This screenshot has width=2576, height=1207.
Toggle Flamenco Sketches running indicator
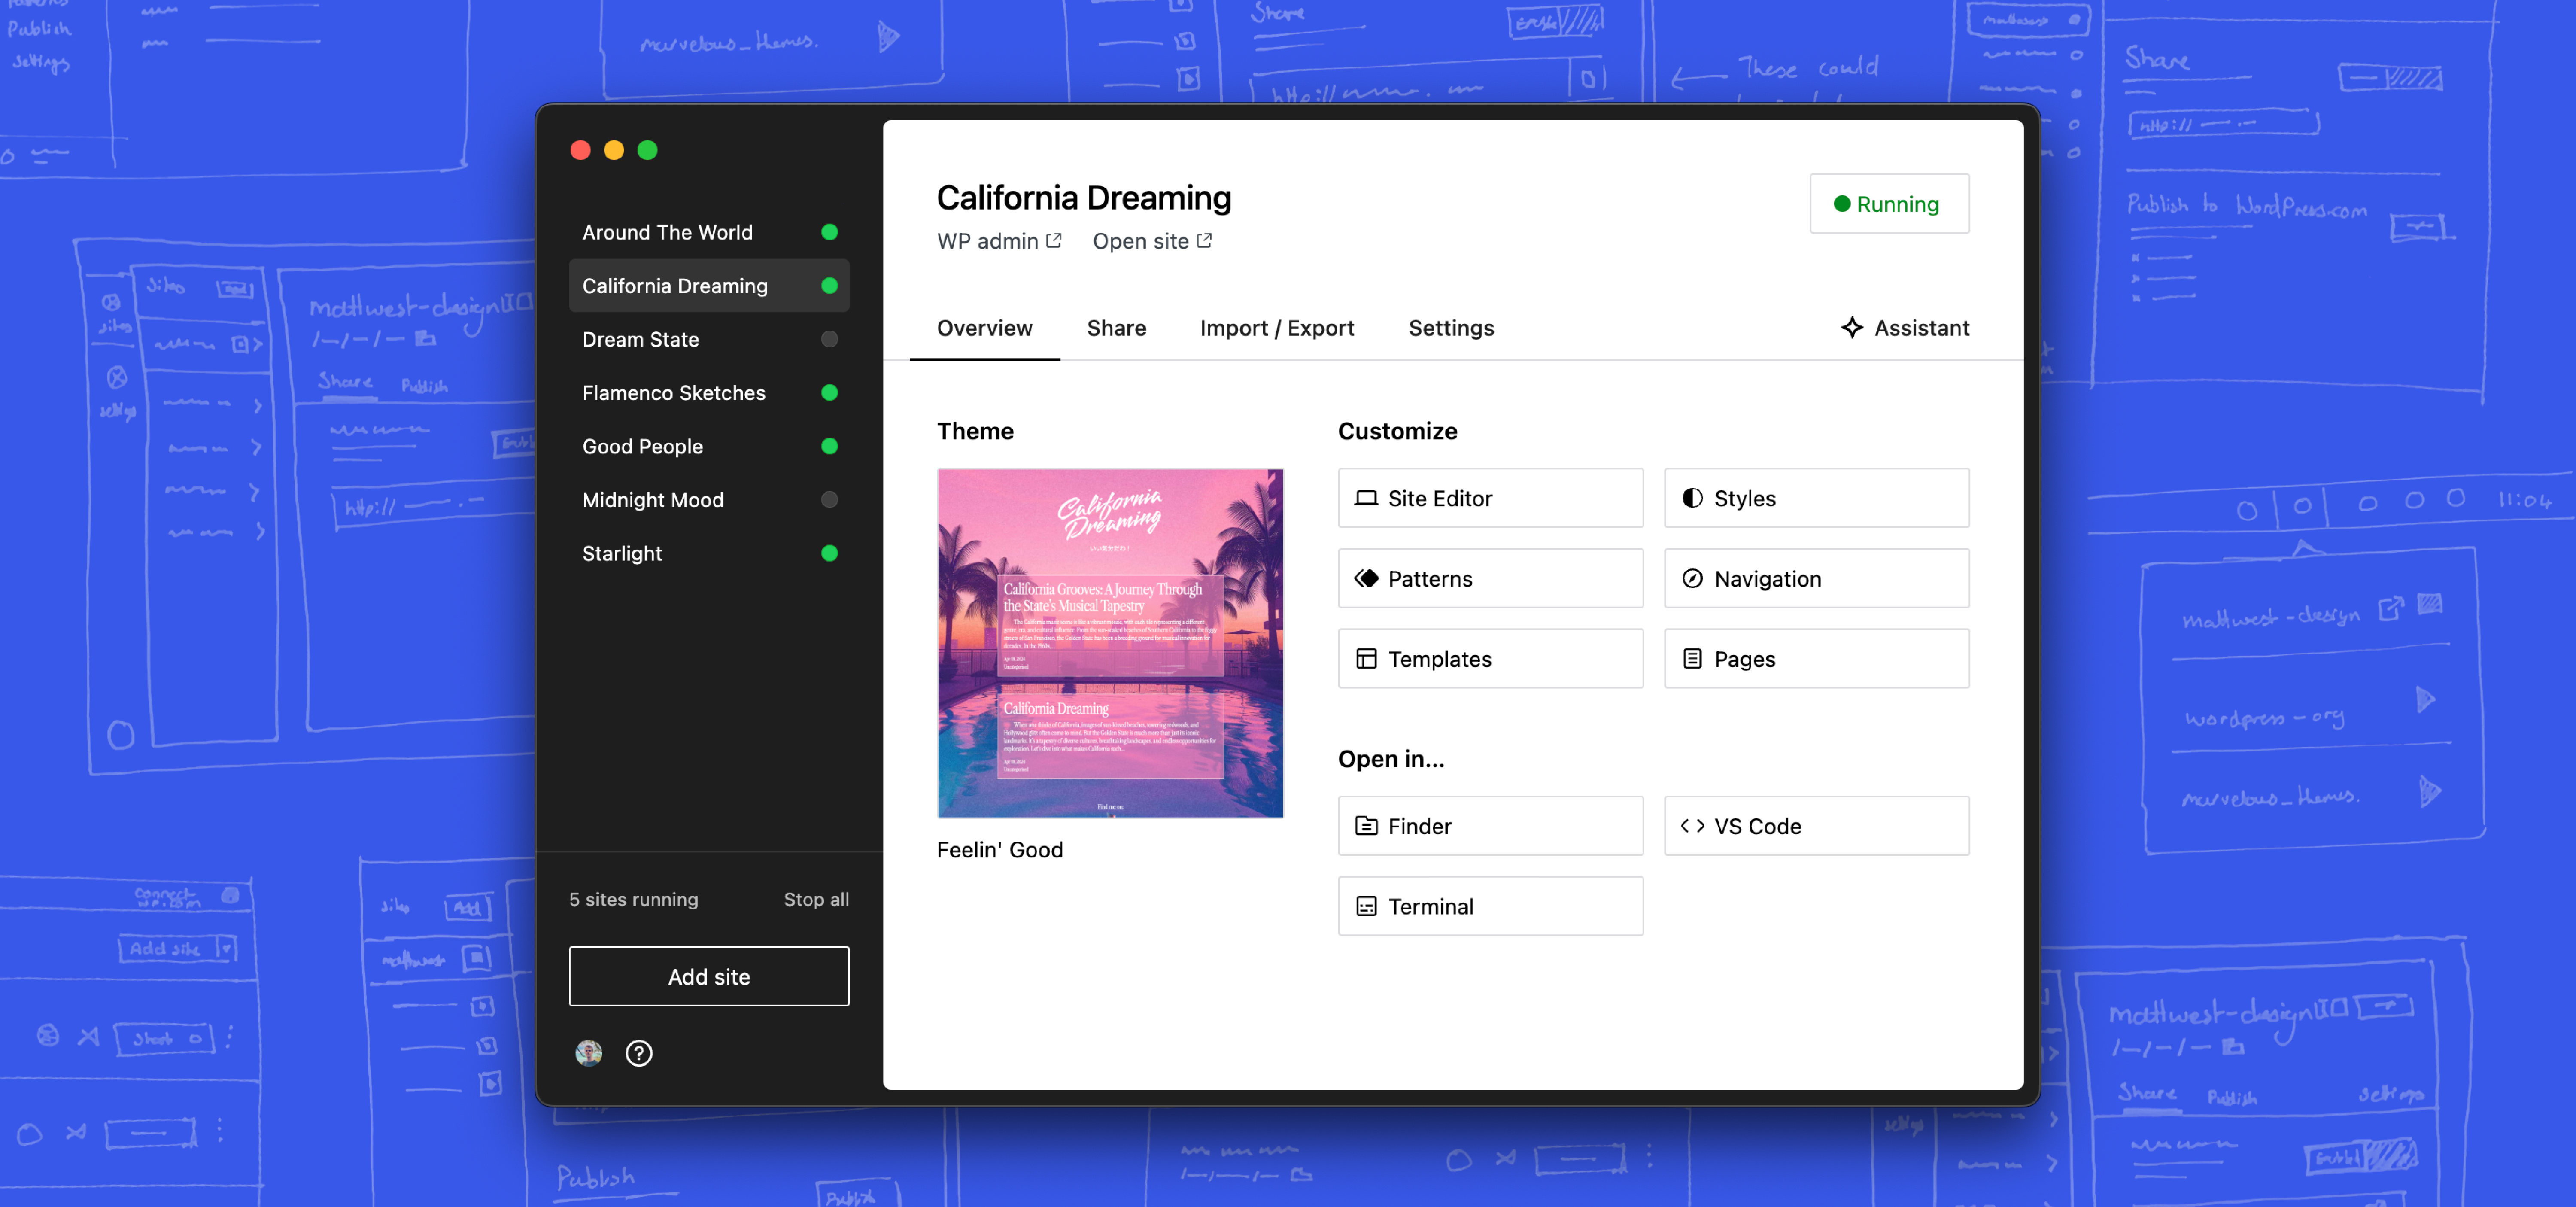point(829,393)
